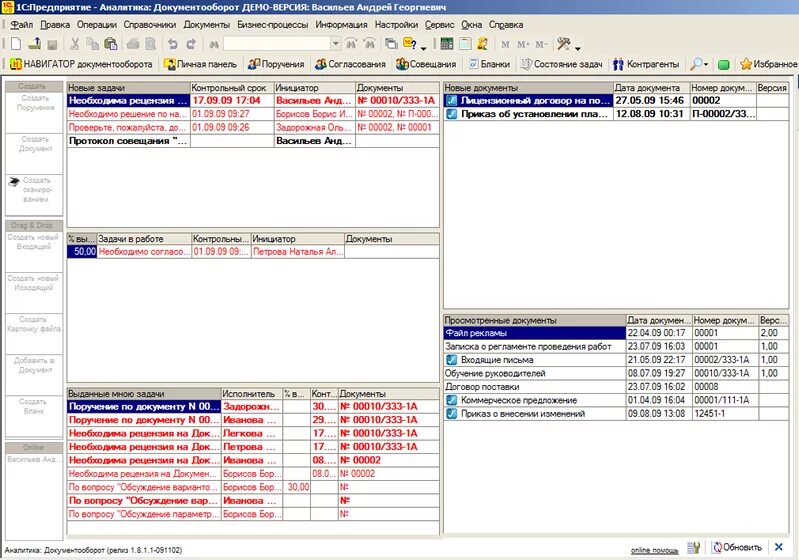This screenshot has width=799, height=560.
Task: Open the Личная панель button
Action: (x=200, y=64)
